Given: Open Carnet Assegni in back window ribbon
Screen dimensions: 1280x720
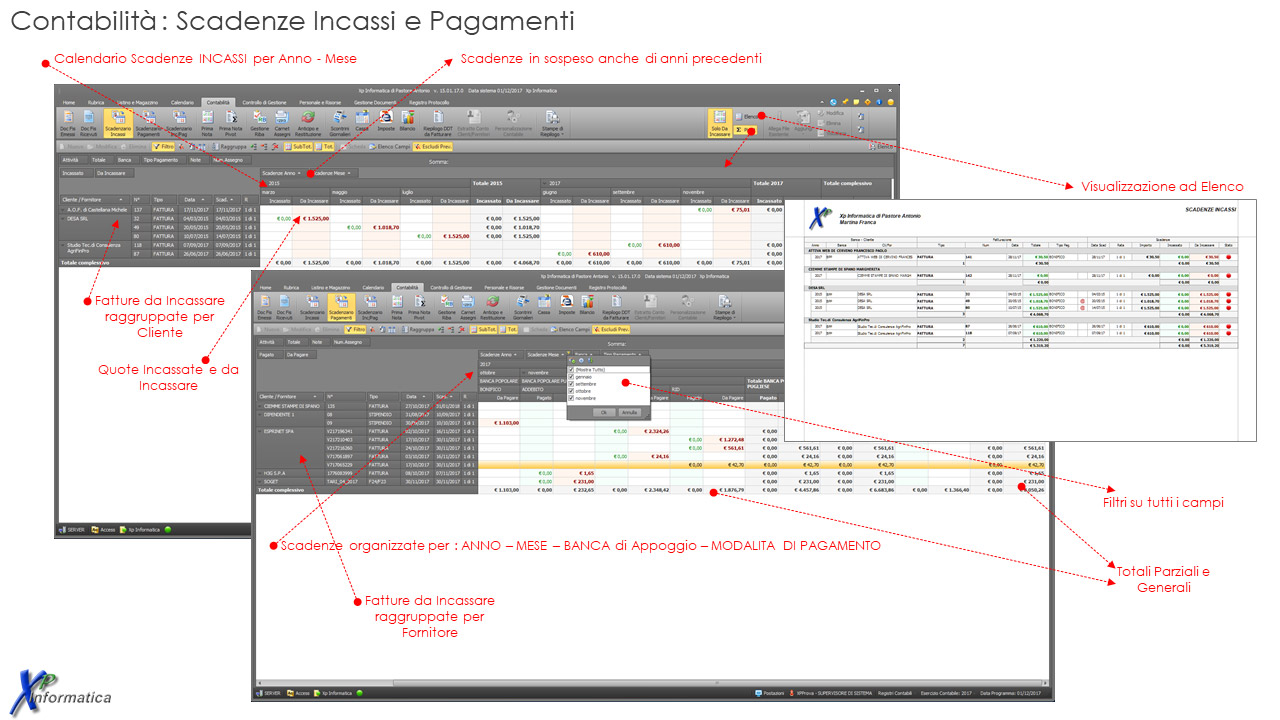Looking at the screenshot, I should pyautogui.click(x=282, y=123).
